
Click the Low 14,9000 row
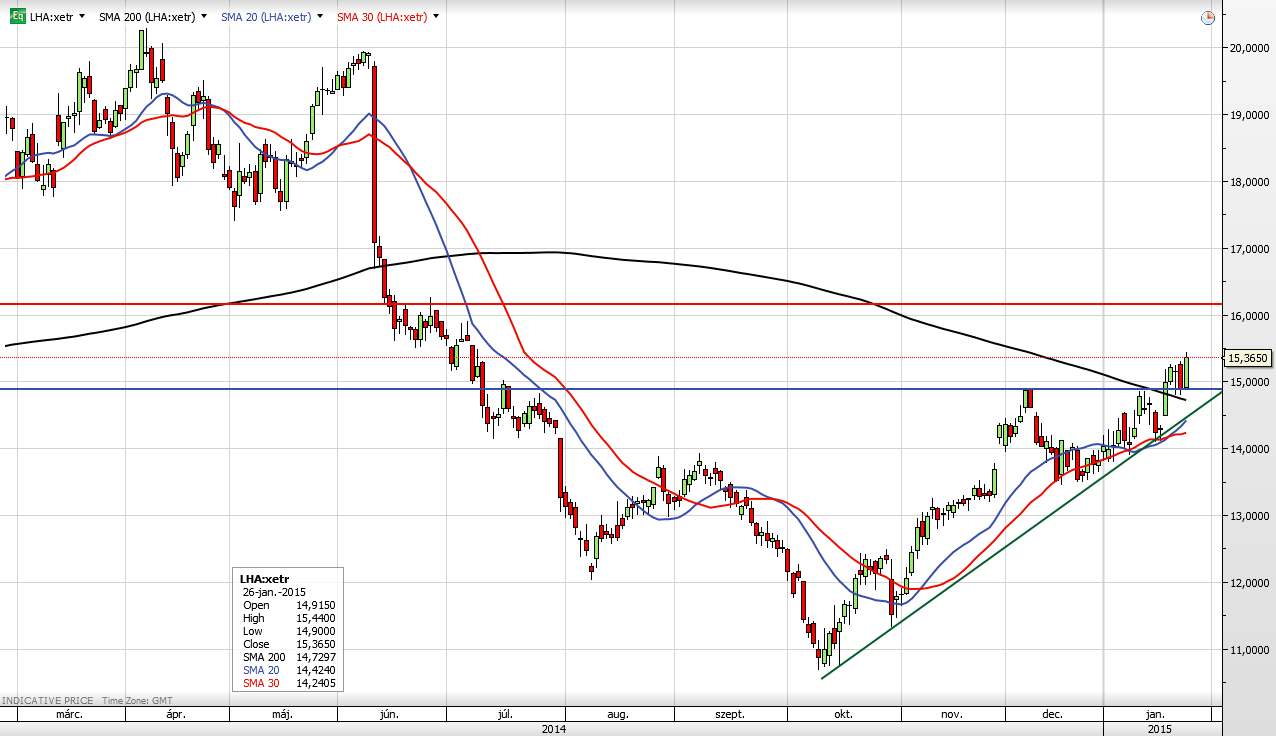click(x=289, y=631)
